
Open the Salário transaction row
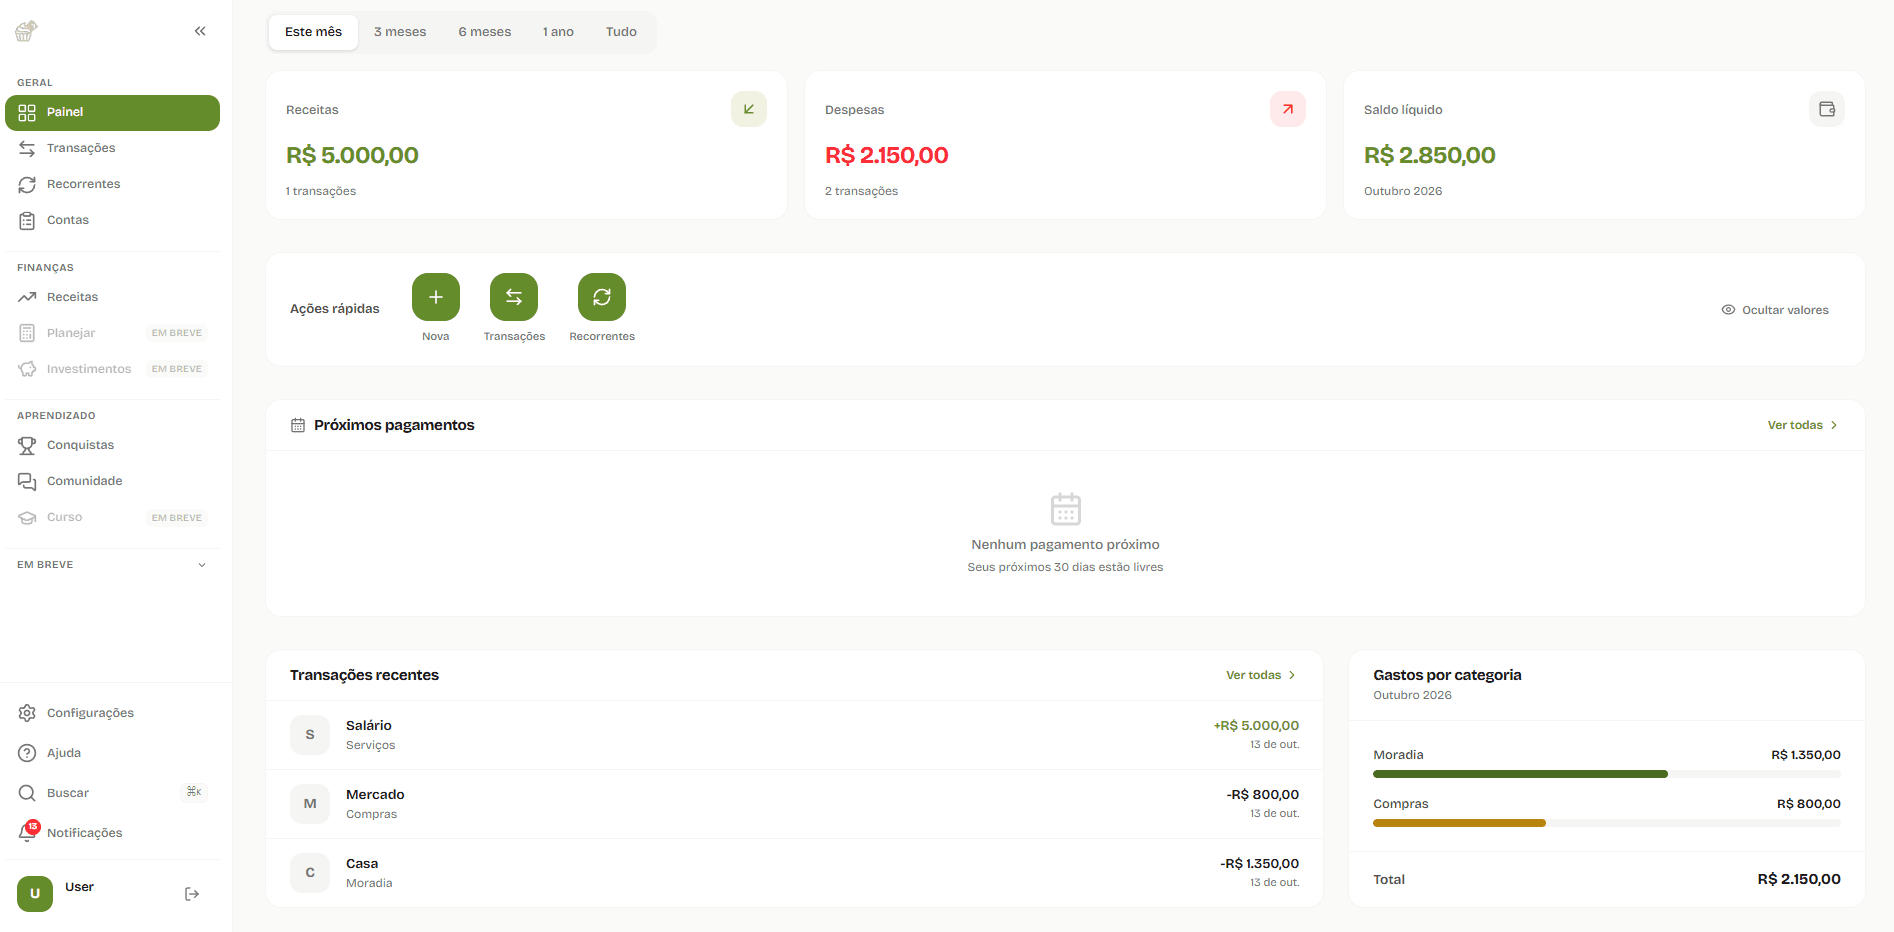point(794,735)
